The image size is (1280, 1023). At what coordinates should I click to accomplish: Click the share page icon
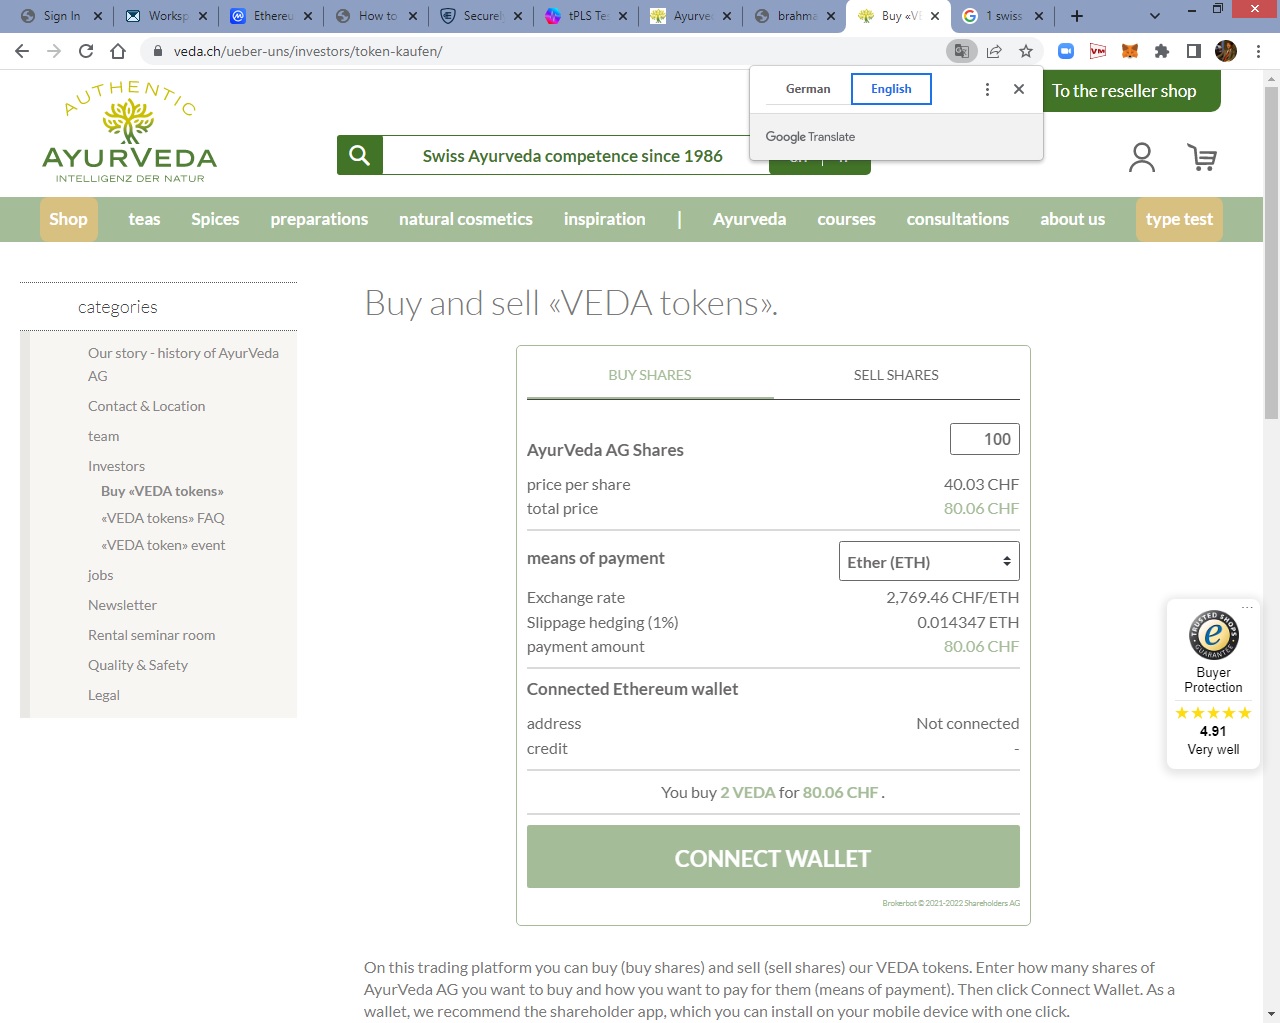tap(994, 51)
